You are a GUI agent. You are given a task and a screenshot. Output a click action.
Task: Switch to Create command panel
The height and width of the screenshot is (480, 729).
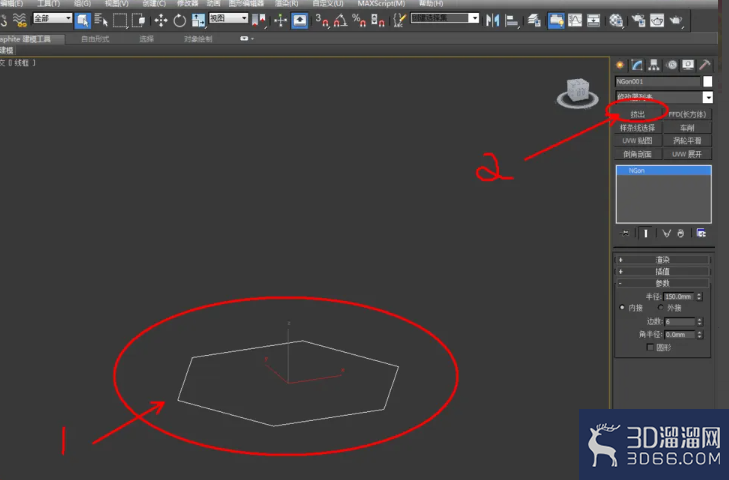pyautogui.click(x=620, y=65)
